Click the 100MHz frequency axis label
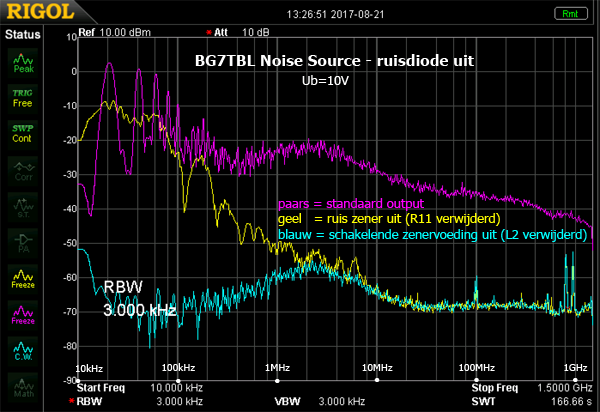The width and height of the screenshot is (600, 412). pos(477,368)
